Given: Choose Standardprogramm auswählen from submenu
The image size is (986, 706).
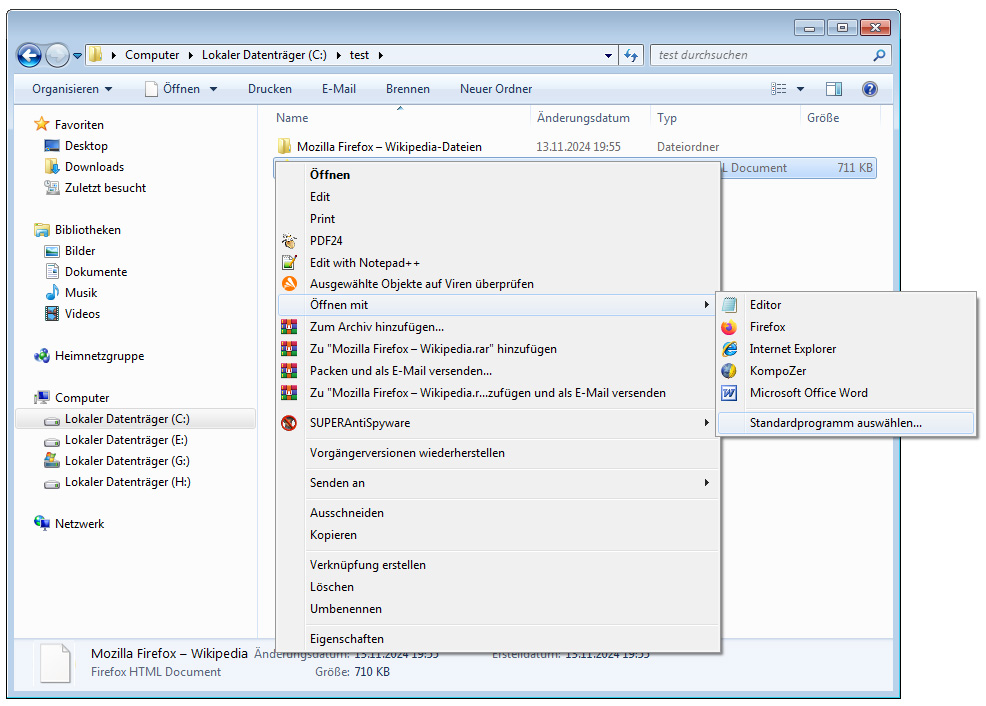Looking at the screenshot, I should click(835, 423).
